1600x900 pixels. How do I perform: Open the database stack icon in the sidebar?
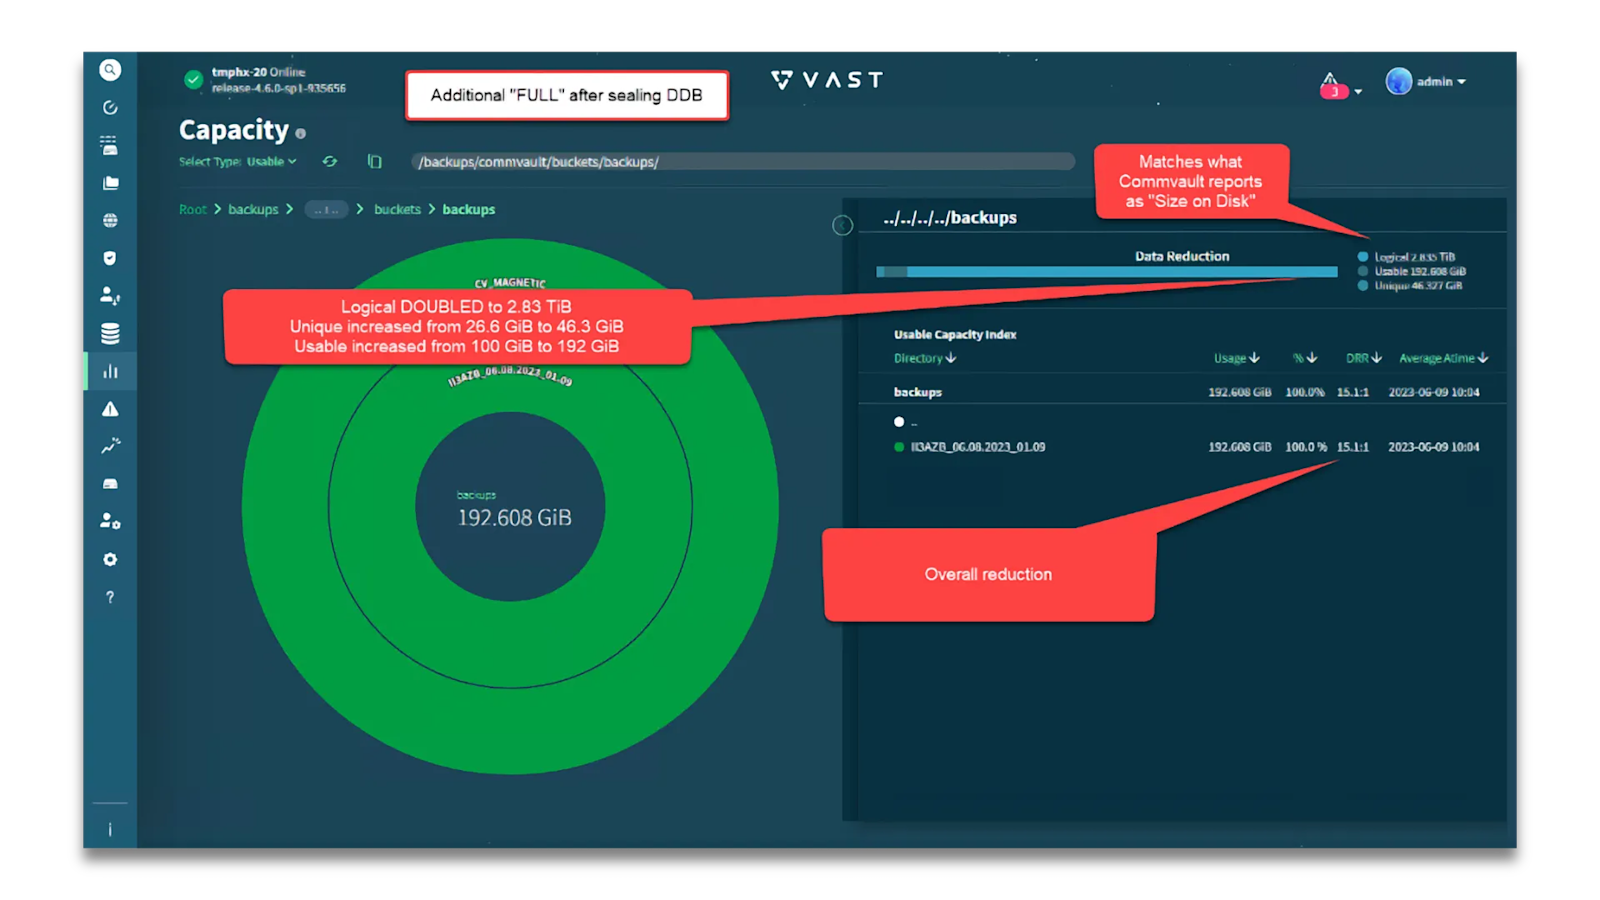pos(110,333)
